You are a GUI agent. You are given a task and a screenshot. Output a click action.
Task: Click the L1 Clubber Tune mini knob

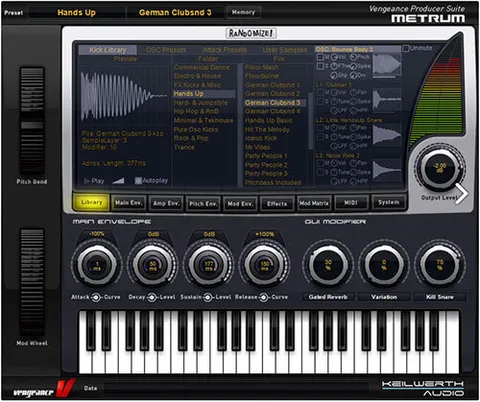334,101
